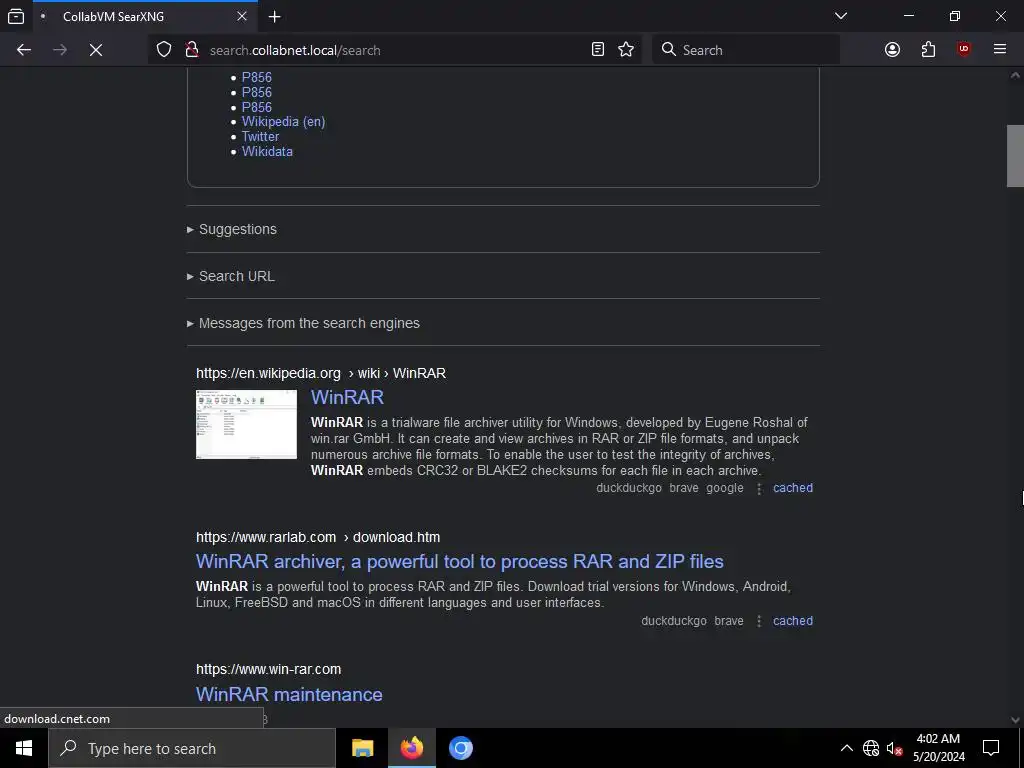This screenshot has width=1024, height=768.
Task: Open more options dots for Wikipedia result
Action: tap(759, 488)
